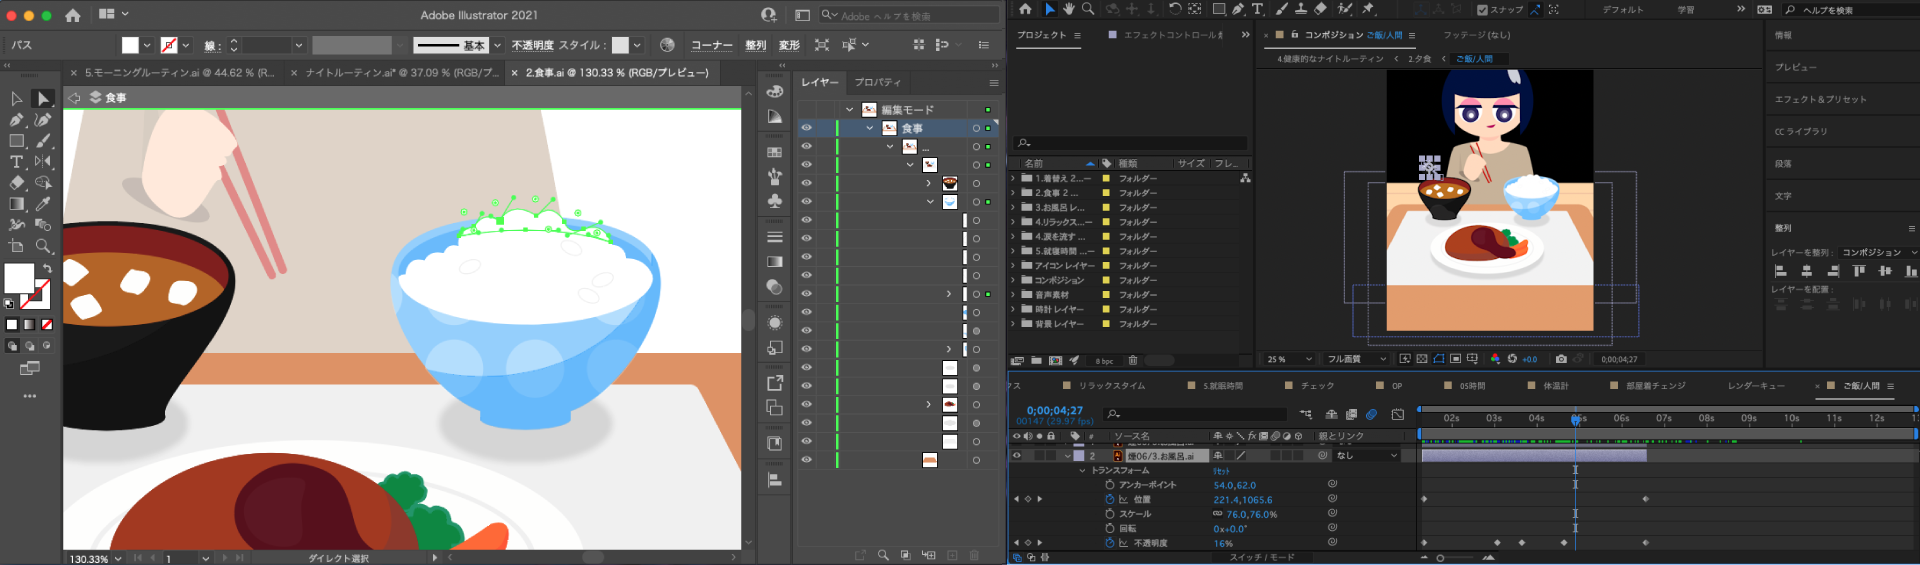Select the Zoom tool in Illustrator toolbar

43,246
